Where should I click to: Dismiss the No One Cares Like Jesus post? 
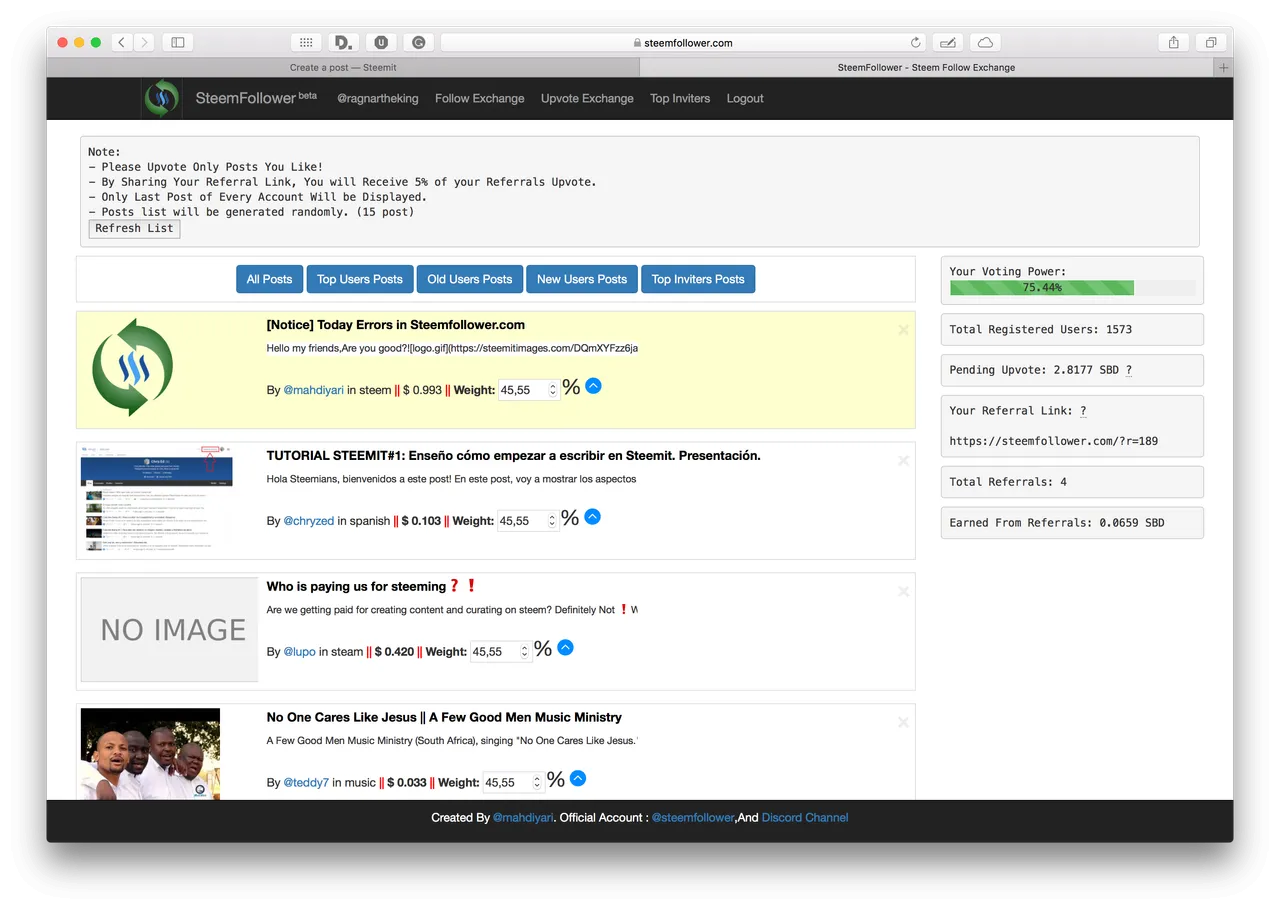pyautogui.click(x=903, y=723)
